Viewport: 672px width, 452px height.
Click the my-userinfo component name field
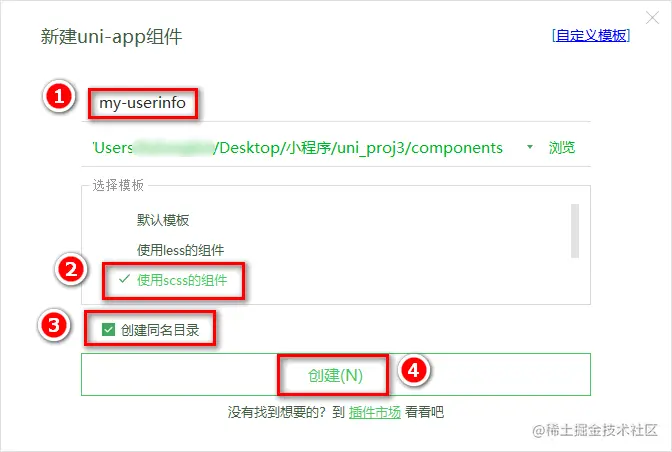click(336, 103)
